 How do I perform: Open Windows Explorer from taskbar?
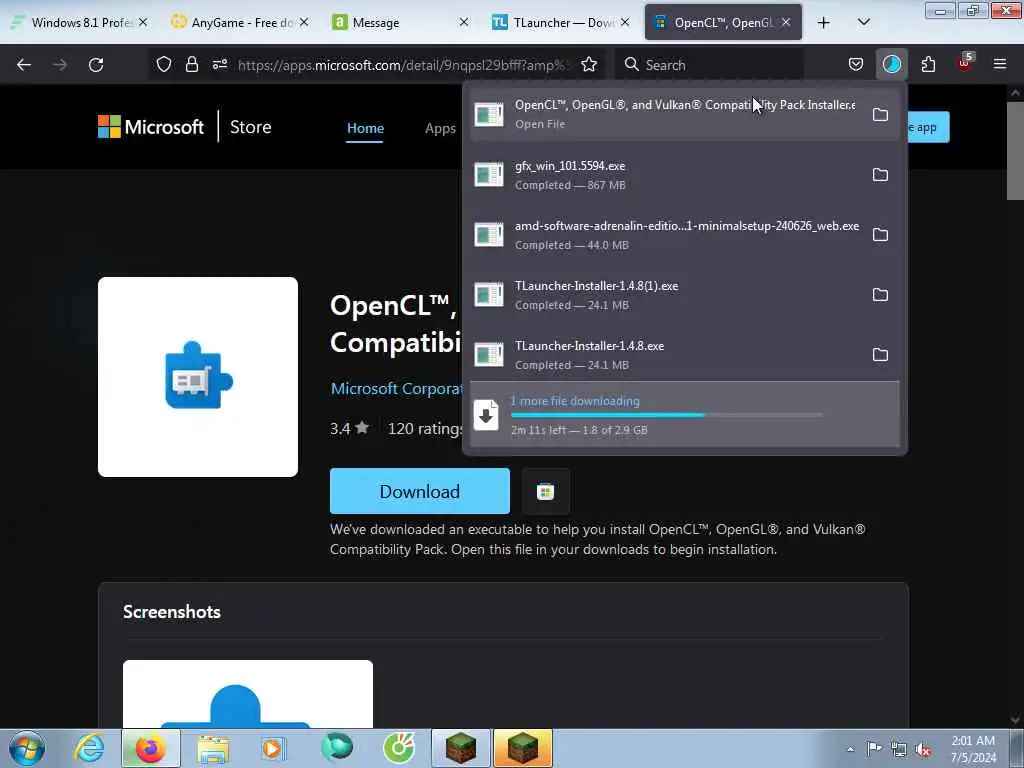pos(213,749)
